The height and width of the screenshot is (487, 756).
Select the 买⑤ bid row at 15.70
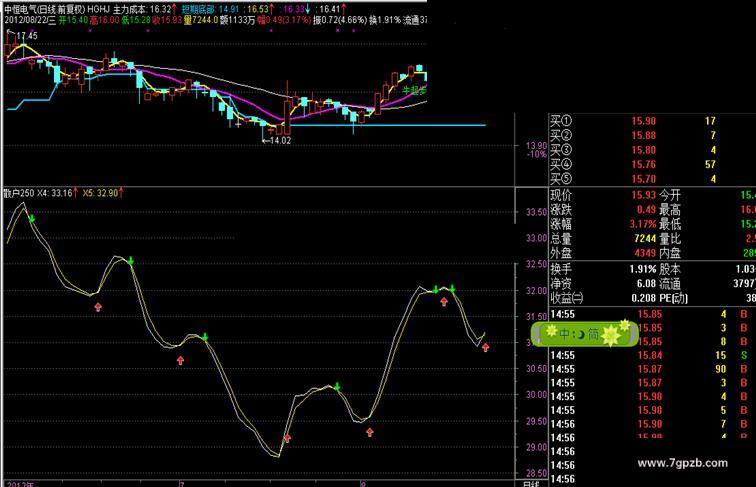[652, 179]
